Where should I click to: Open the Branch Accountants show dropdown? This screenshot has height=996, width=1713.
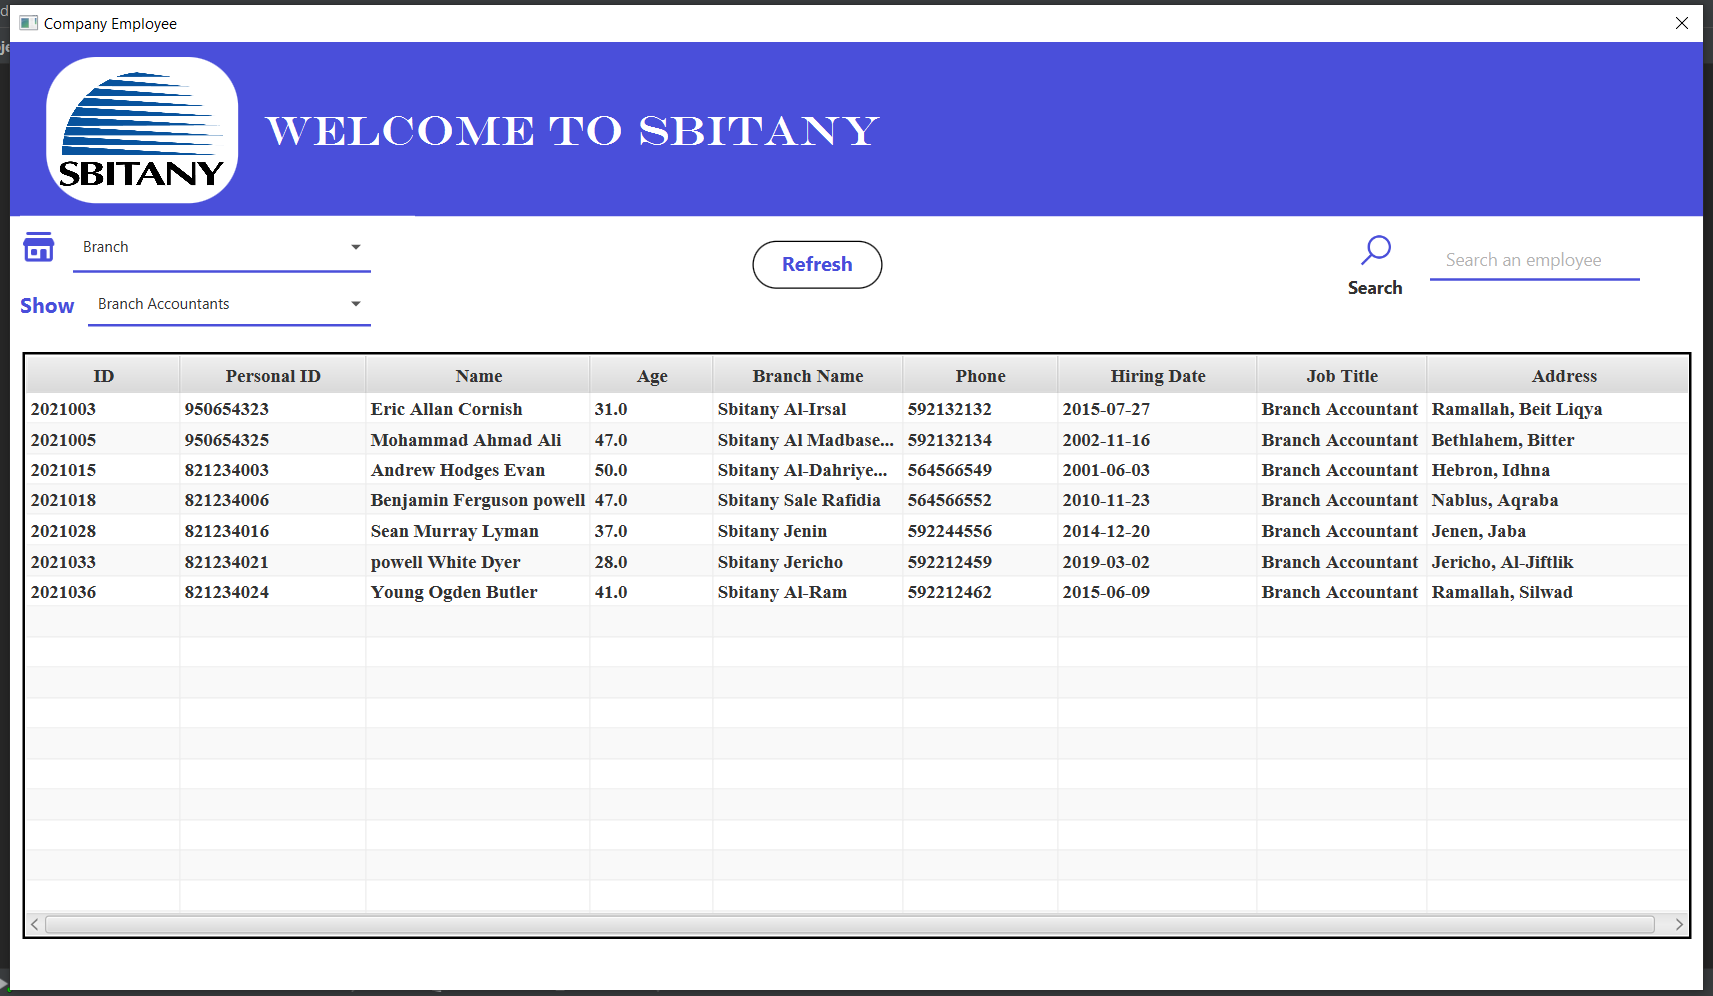229,304
